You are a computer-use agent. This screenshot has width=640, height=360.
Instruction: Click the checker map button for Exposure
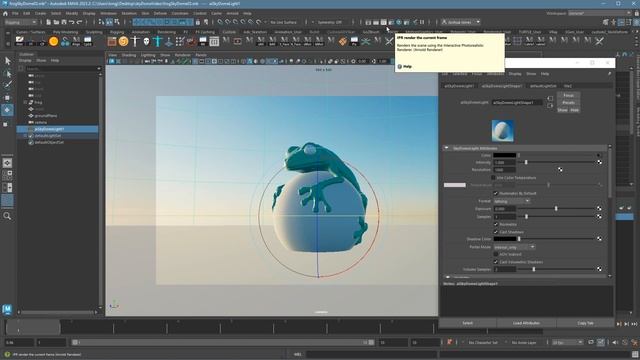[x=599, y=209]
